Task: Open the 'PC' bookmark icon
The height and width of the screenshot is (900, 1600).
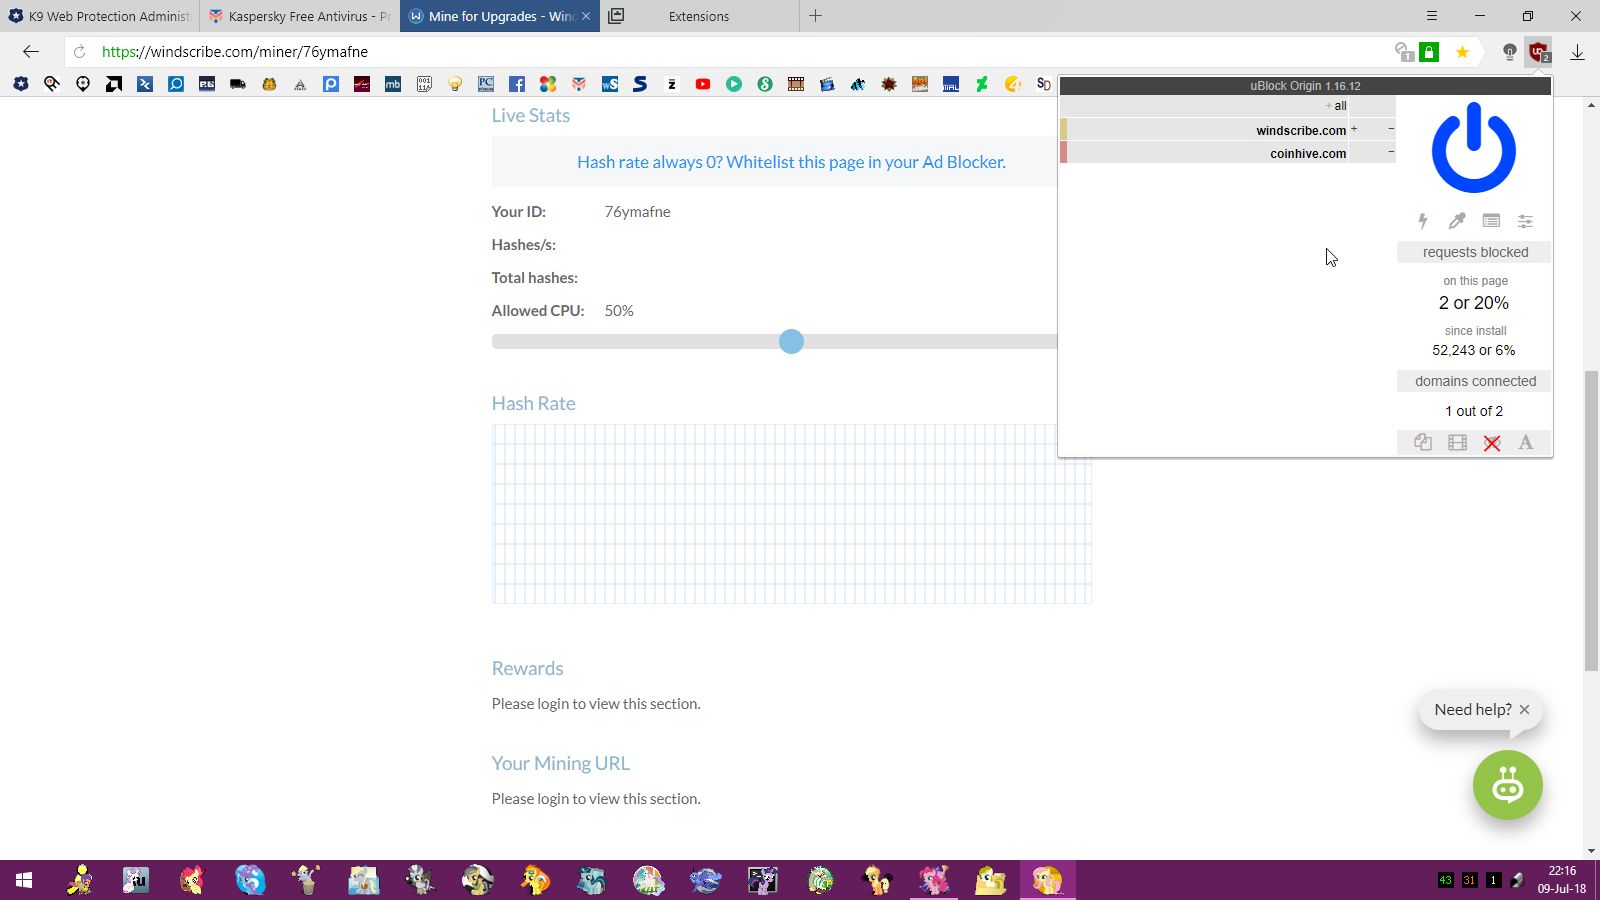Action: click(486, 84)
